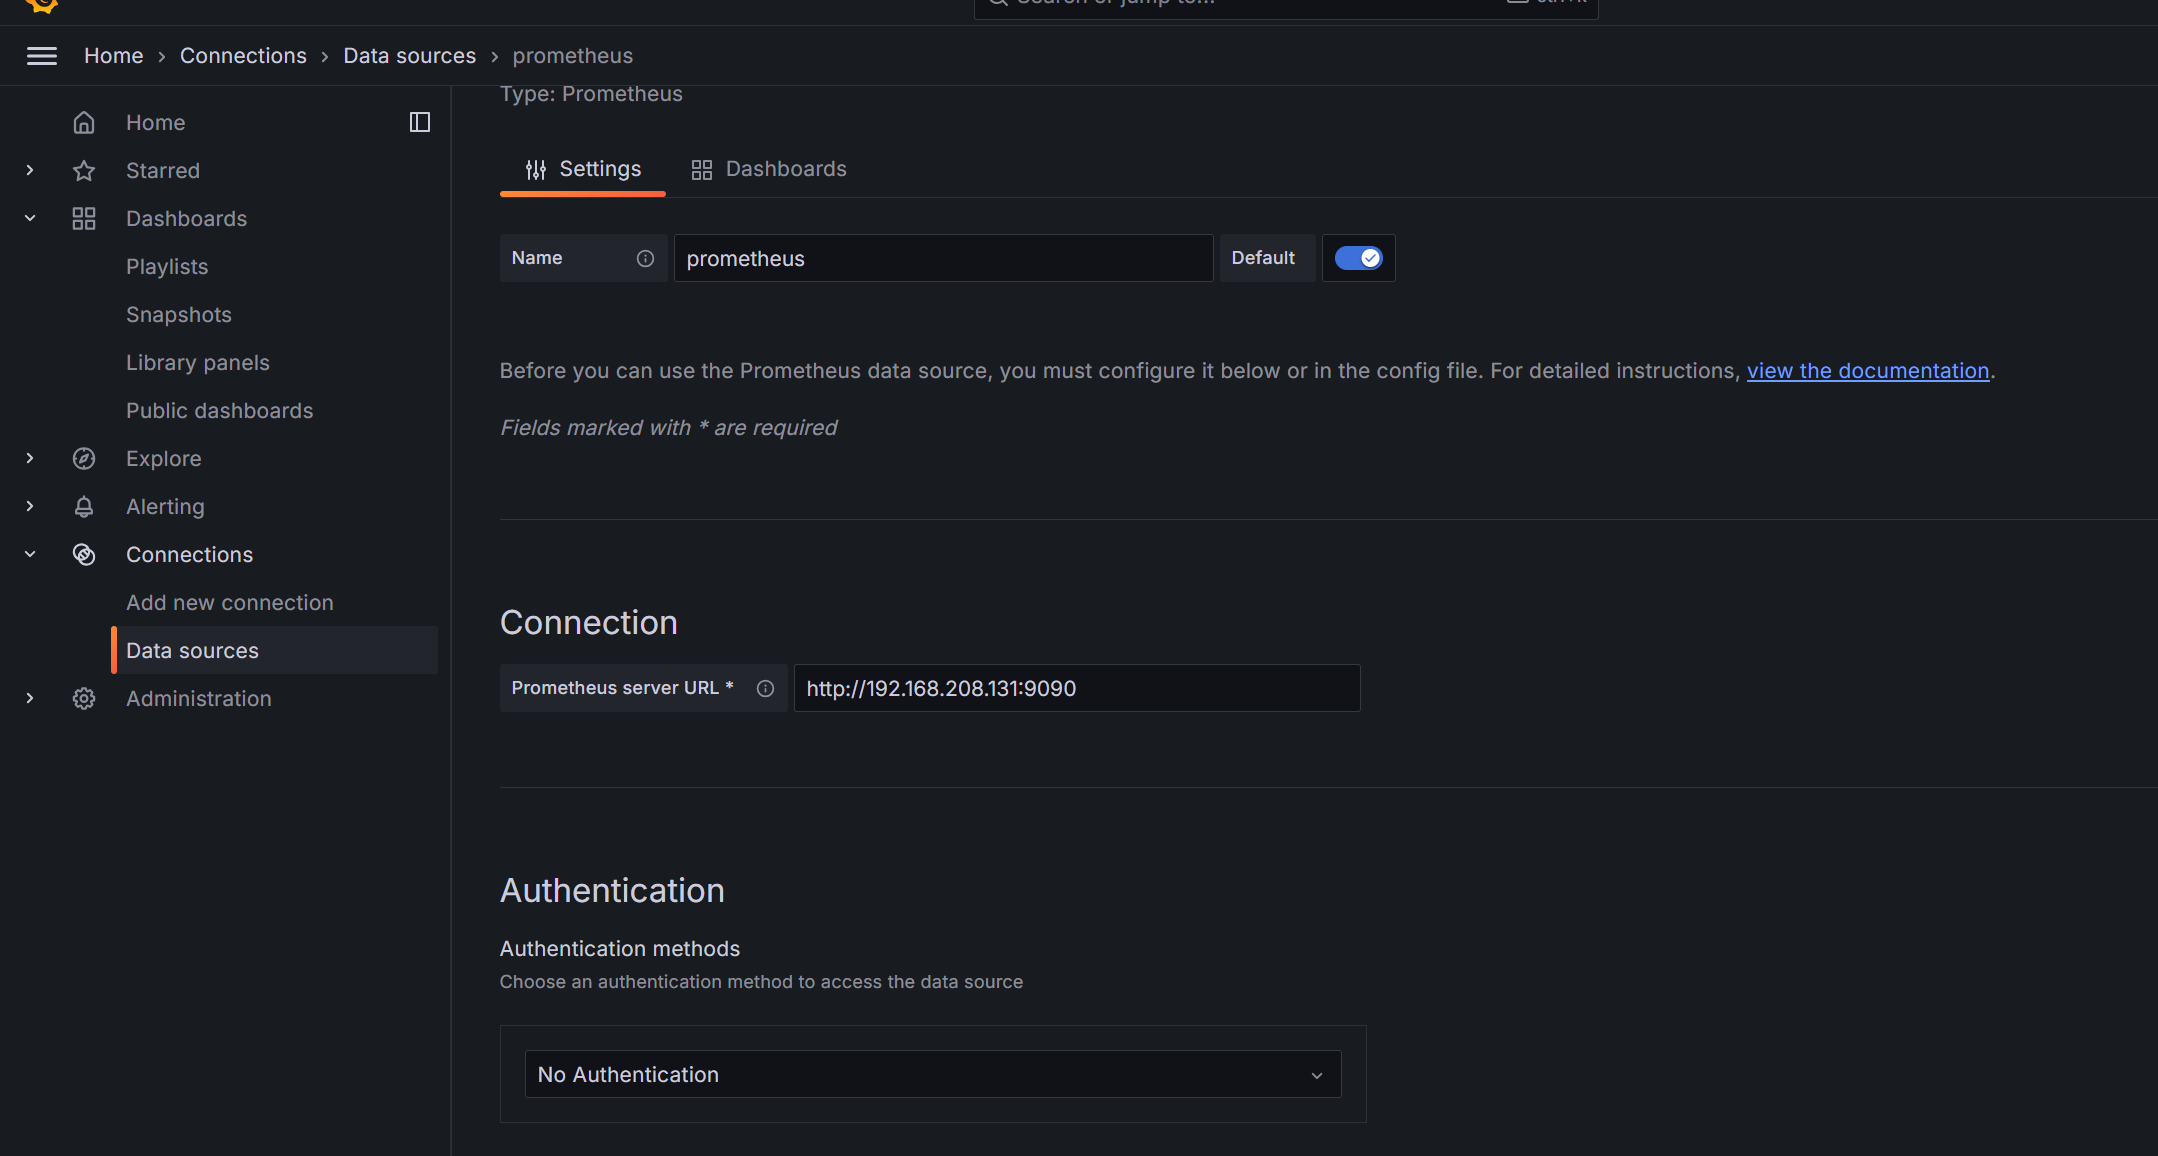Click info icon beside Prometheus server URL
Viewport: 2158px width, 1156px height.
point(765,689)
